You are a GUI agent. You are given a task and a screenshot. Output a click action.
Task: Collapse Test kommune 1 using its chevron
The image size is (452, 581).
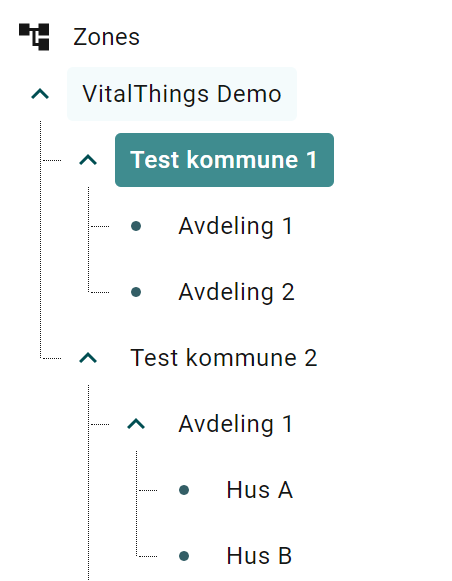pyautogui.click(x=88, y=160)
